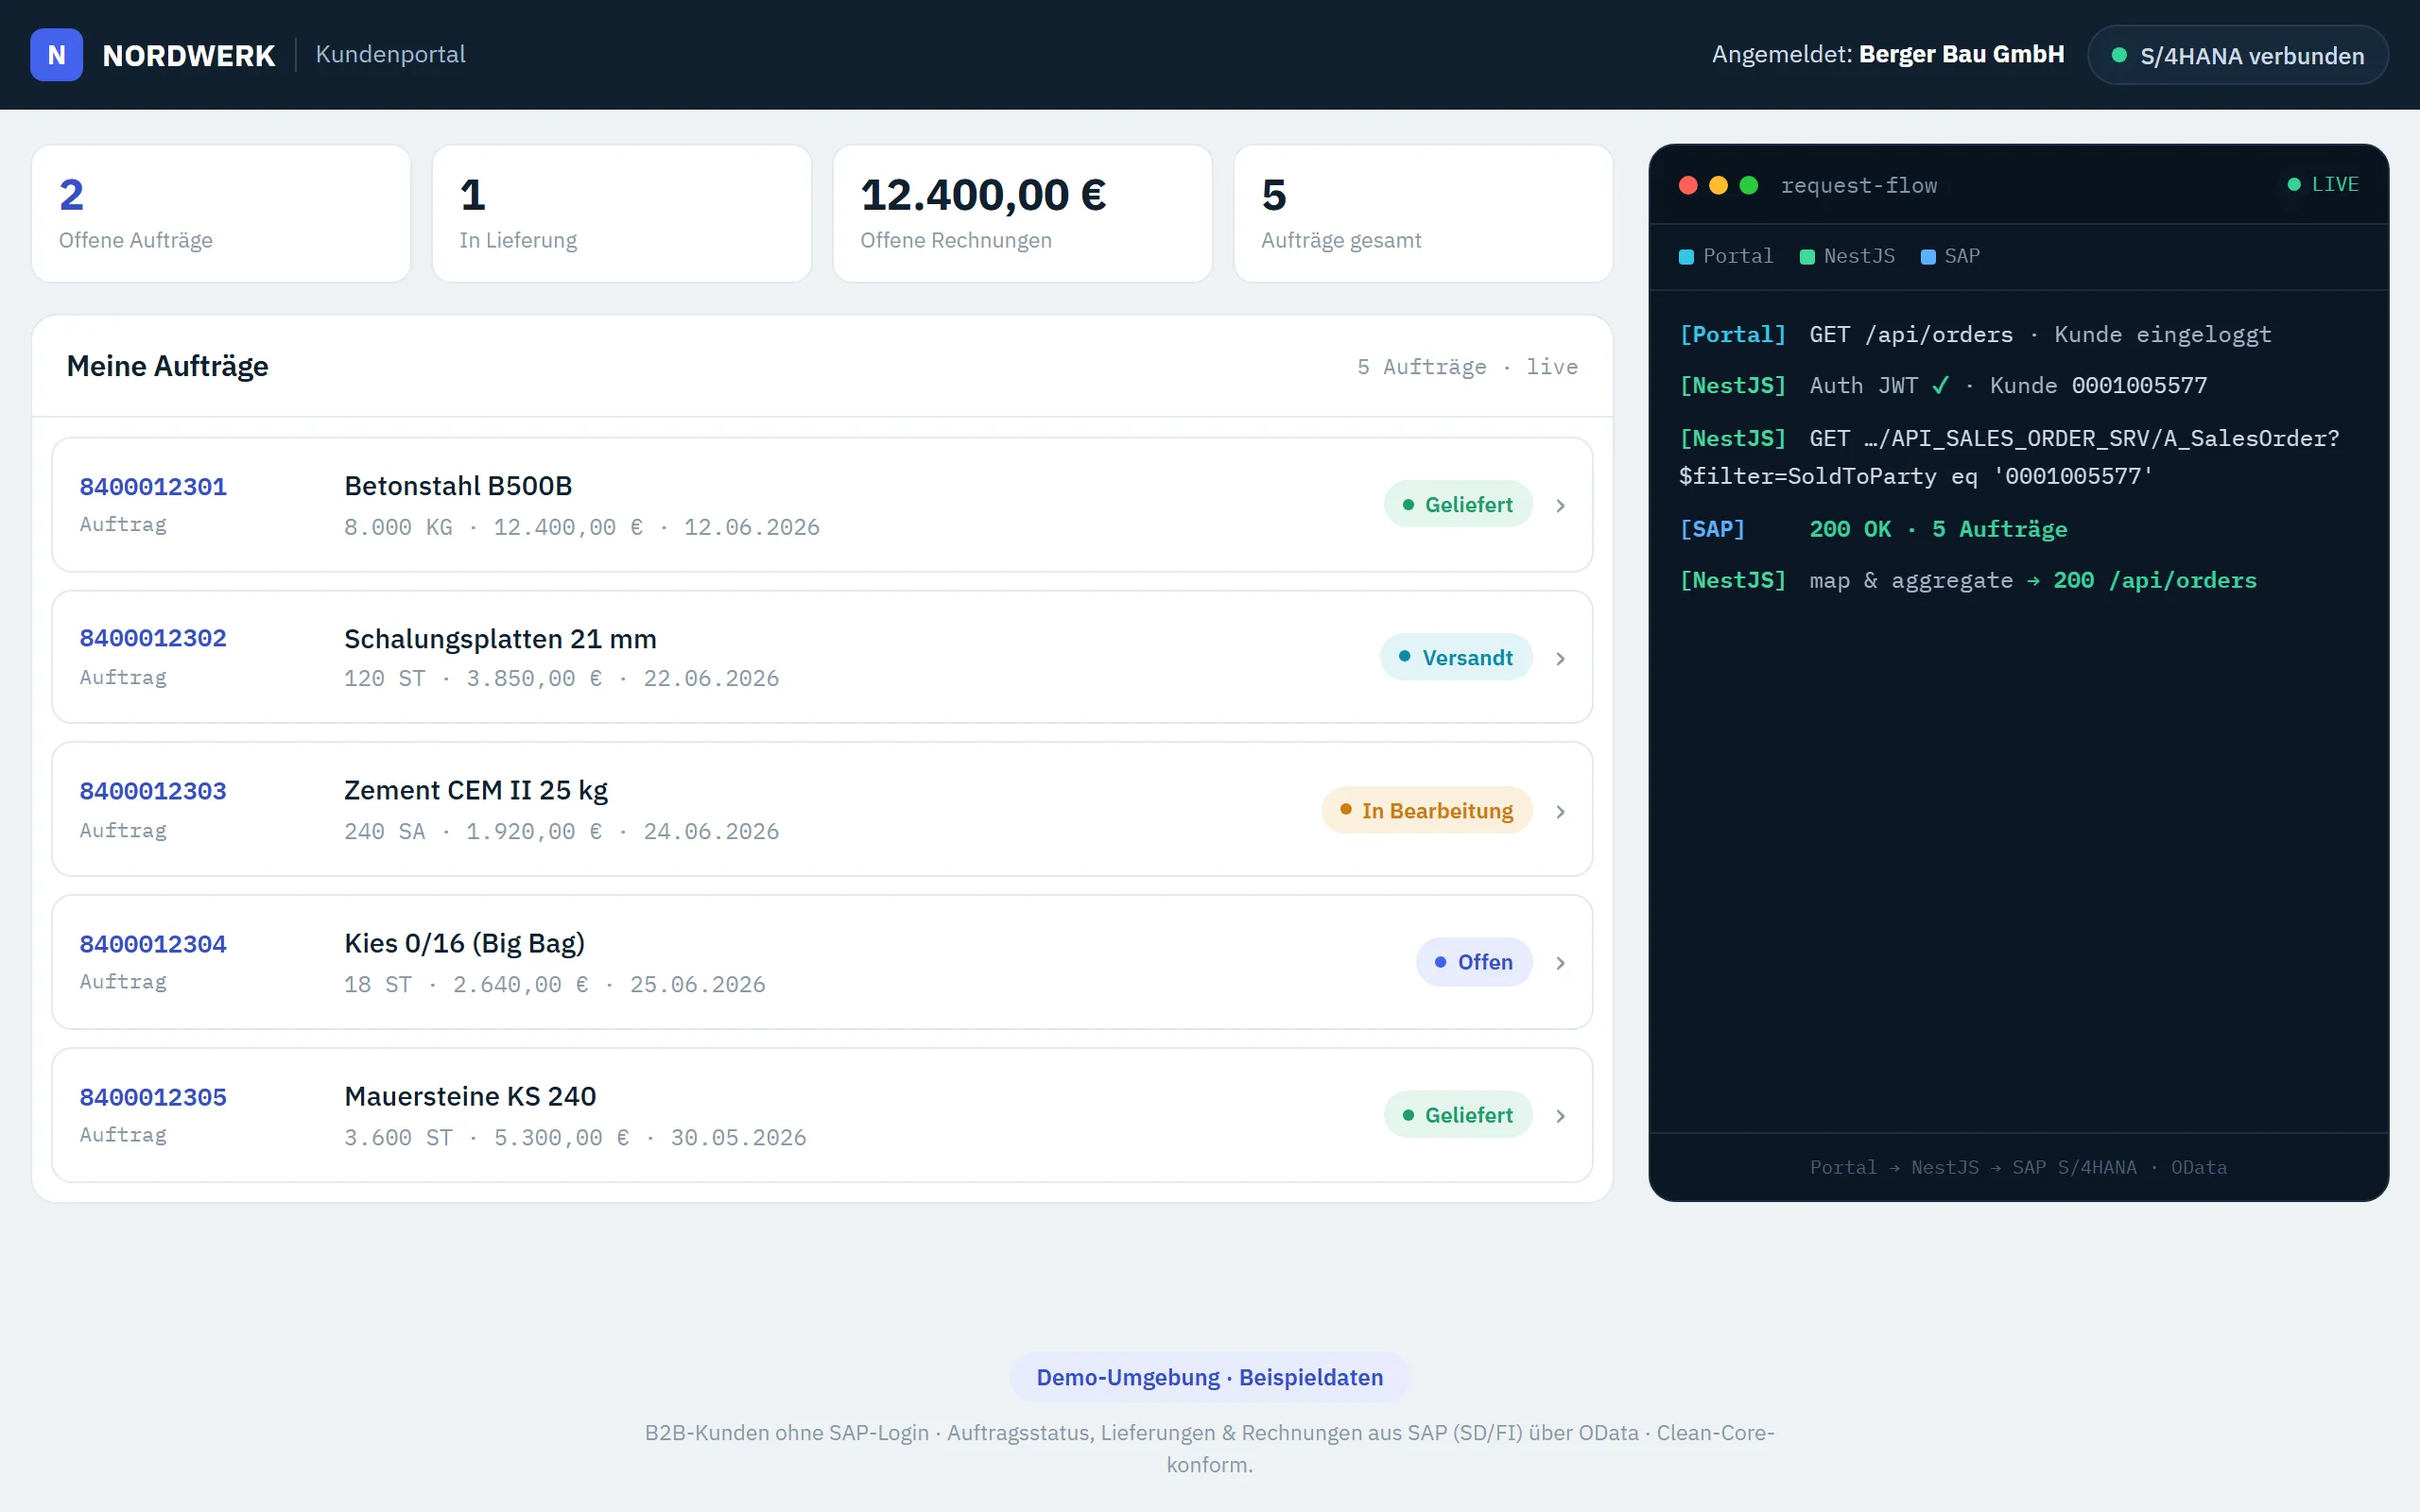Click the red dot in request-flow window

(1688, 185)
